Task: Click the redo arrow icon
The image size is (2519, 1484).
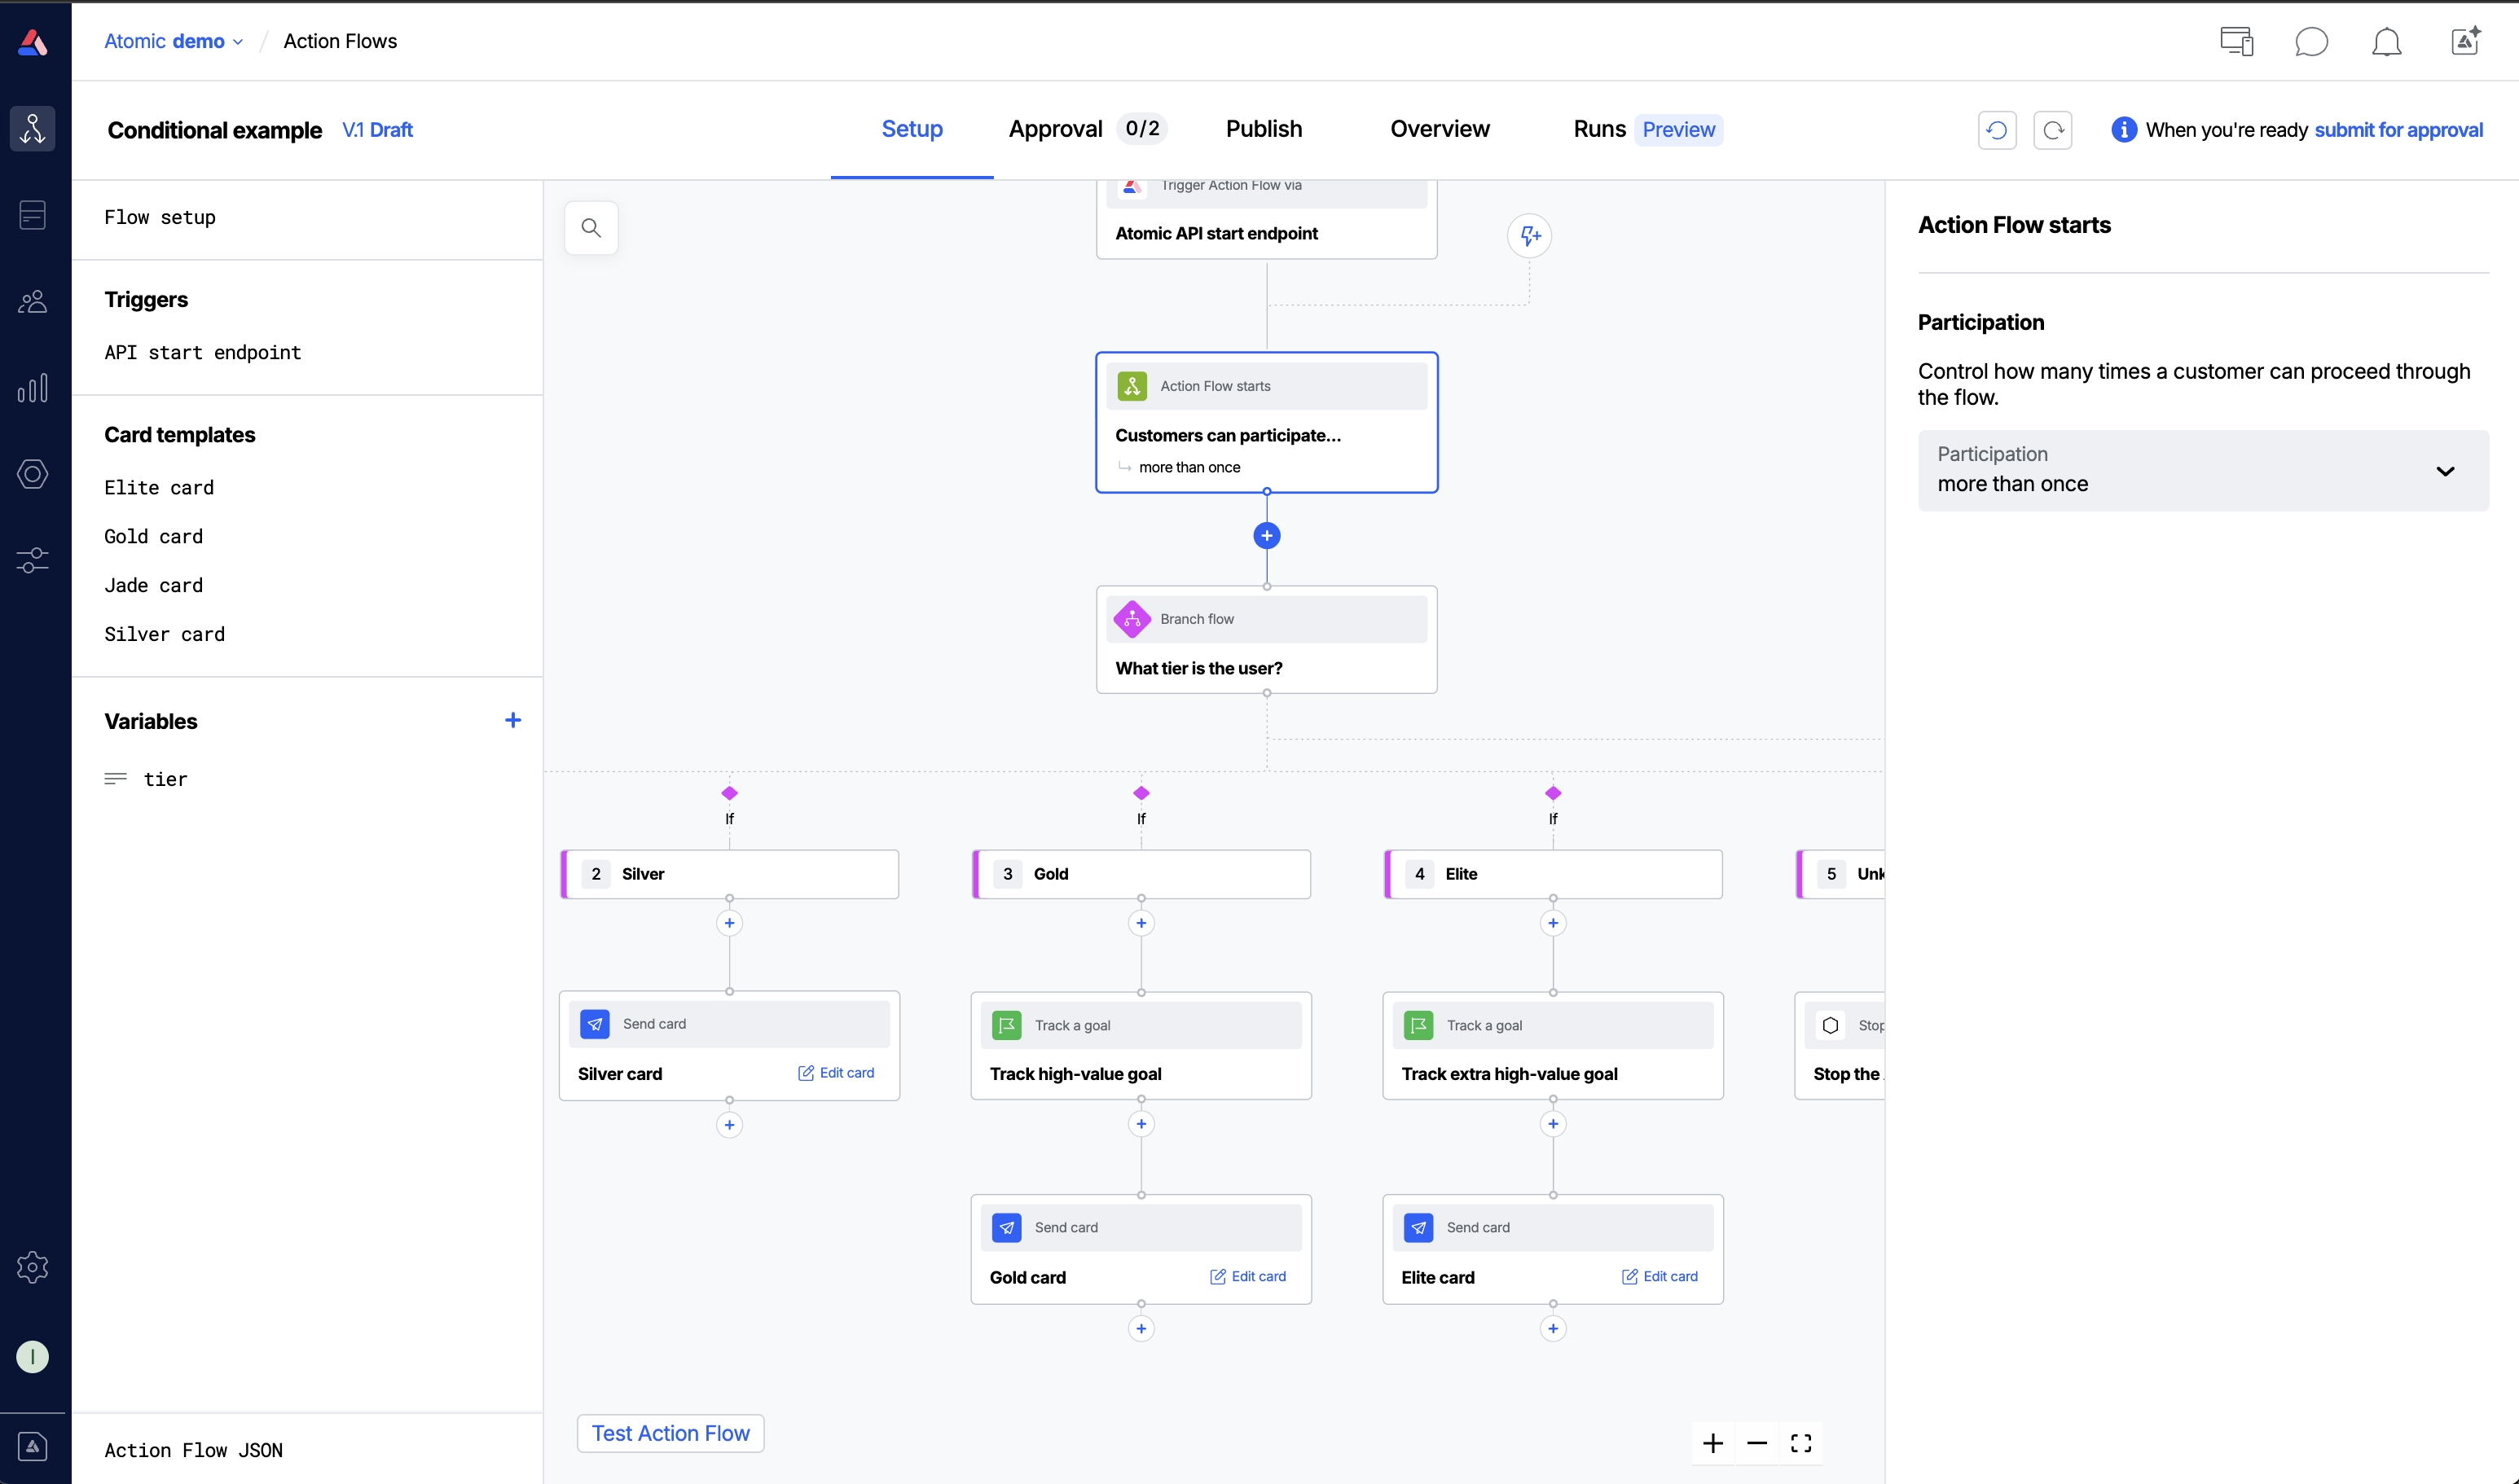Action: 2052,130
